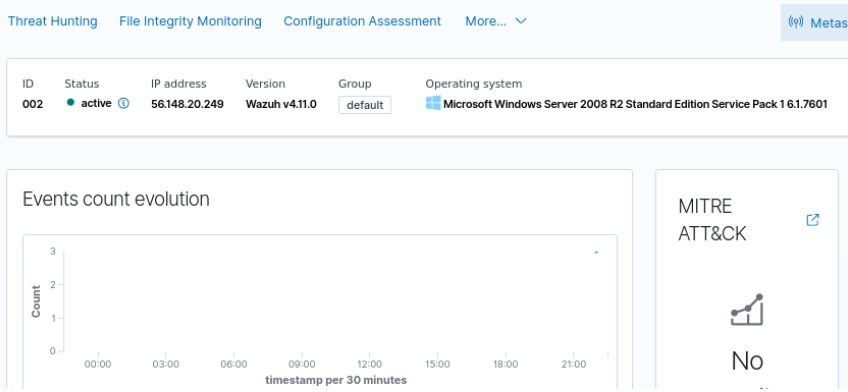The image size is (848, 392).
Task: Open File Integrity Monitoring tab
Action: (190, 21)
